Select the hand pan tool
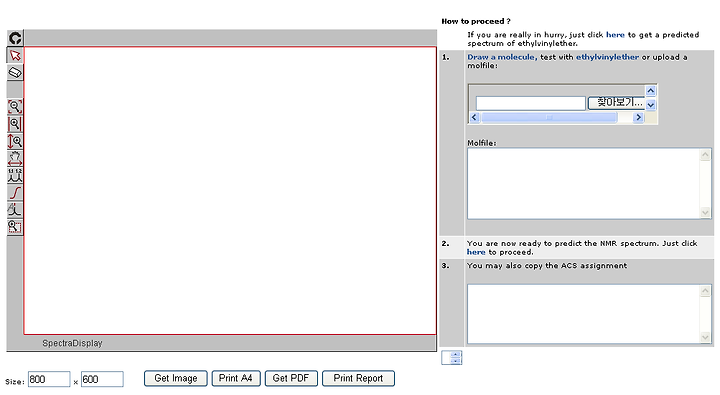The image size is (720, 395). pos(15,158)
